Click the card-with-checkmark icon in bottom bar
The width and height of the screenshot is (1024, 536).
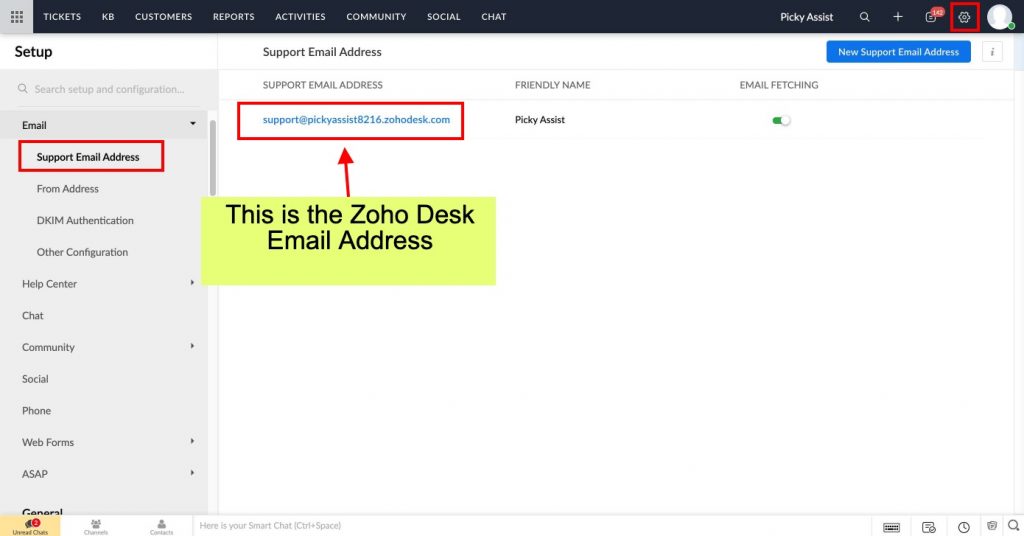pos(929,527)
